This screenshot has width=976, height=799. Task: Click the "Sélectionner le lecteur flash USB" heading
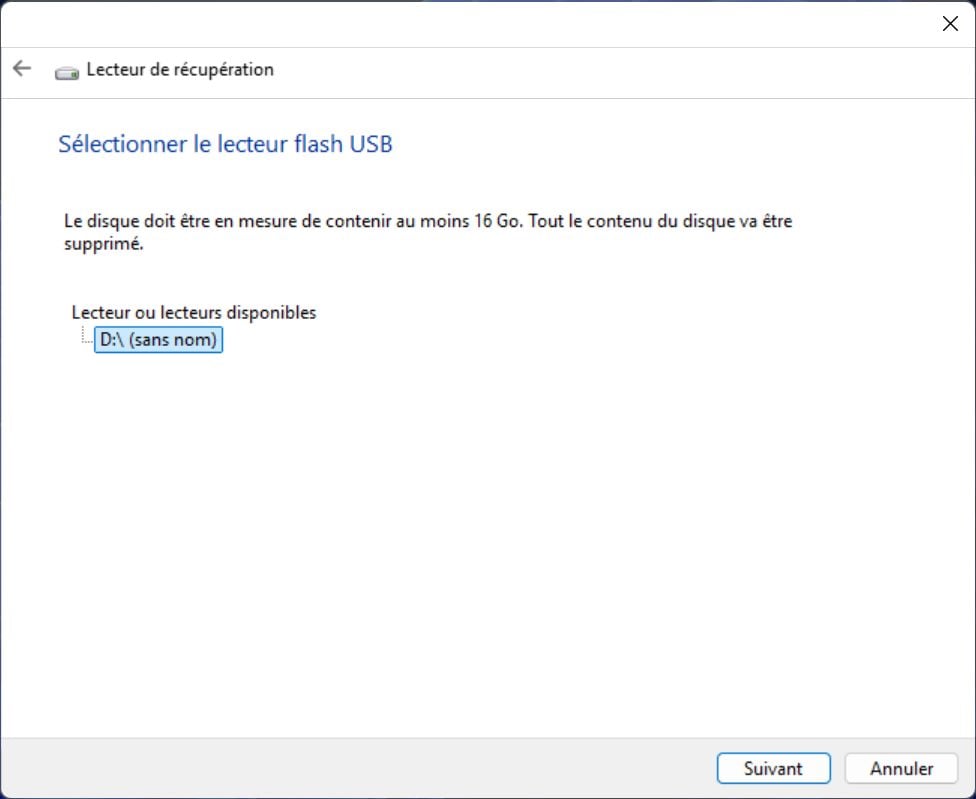225,144
